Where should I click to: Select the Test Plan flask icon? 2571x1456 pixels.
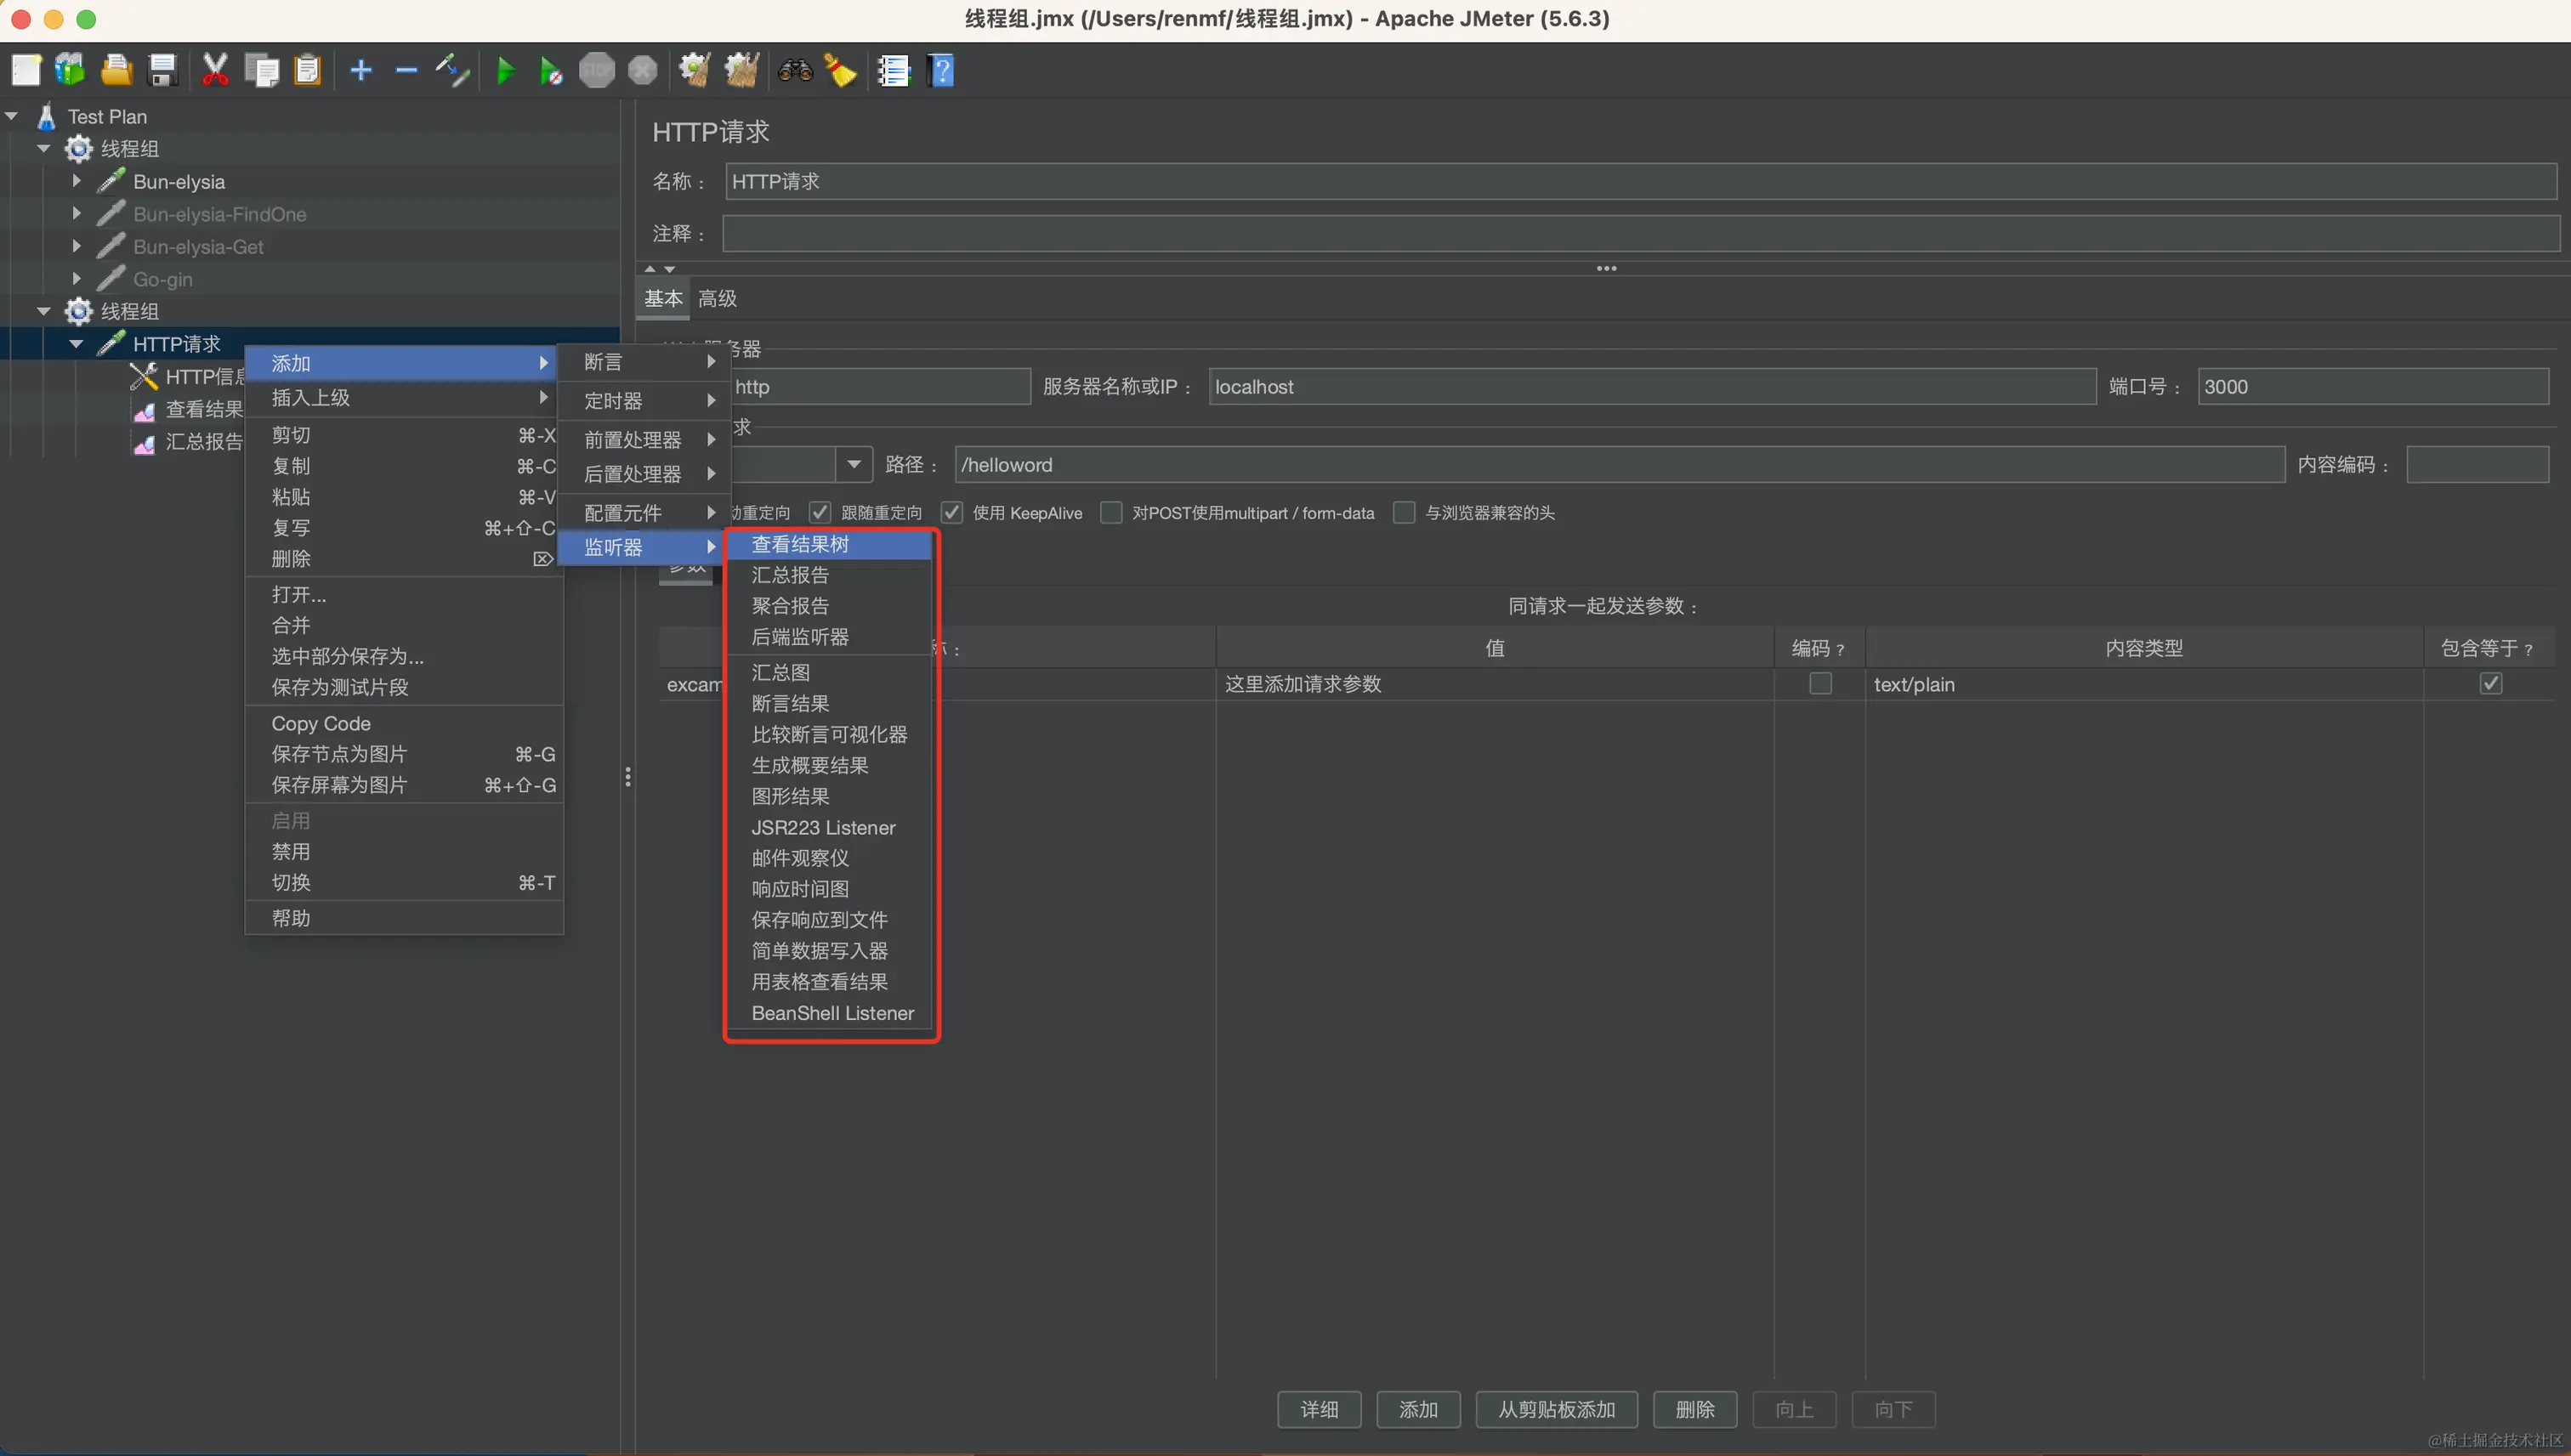46,116
